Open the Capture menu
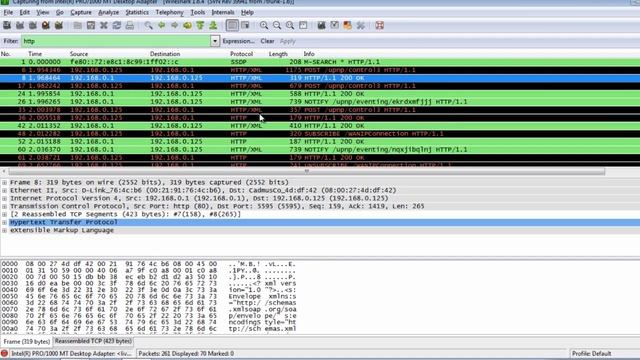The width and height of the screenshot is (640, 360). (x=81, y=12)
